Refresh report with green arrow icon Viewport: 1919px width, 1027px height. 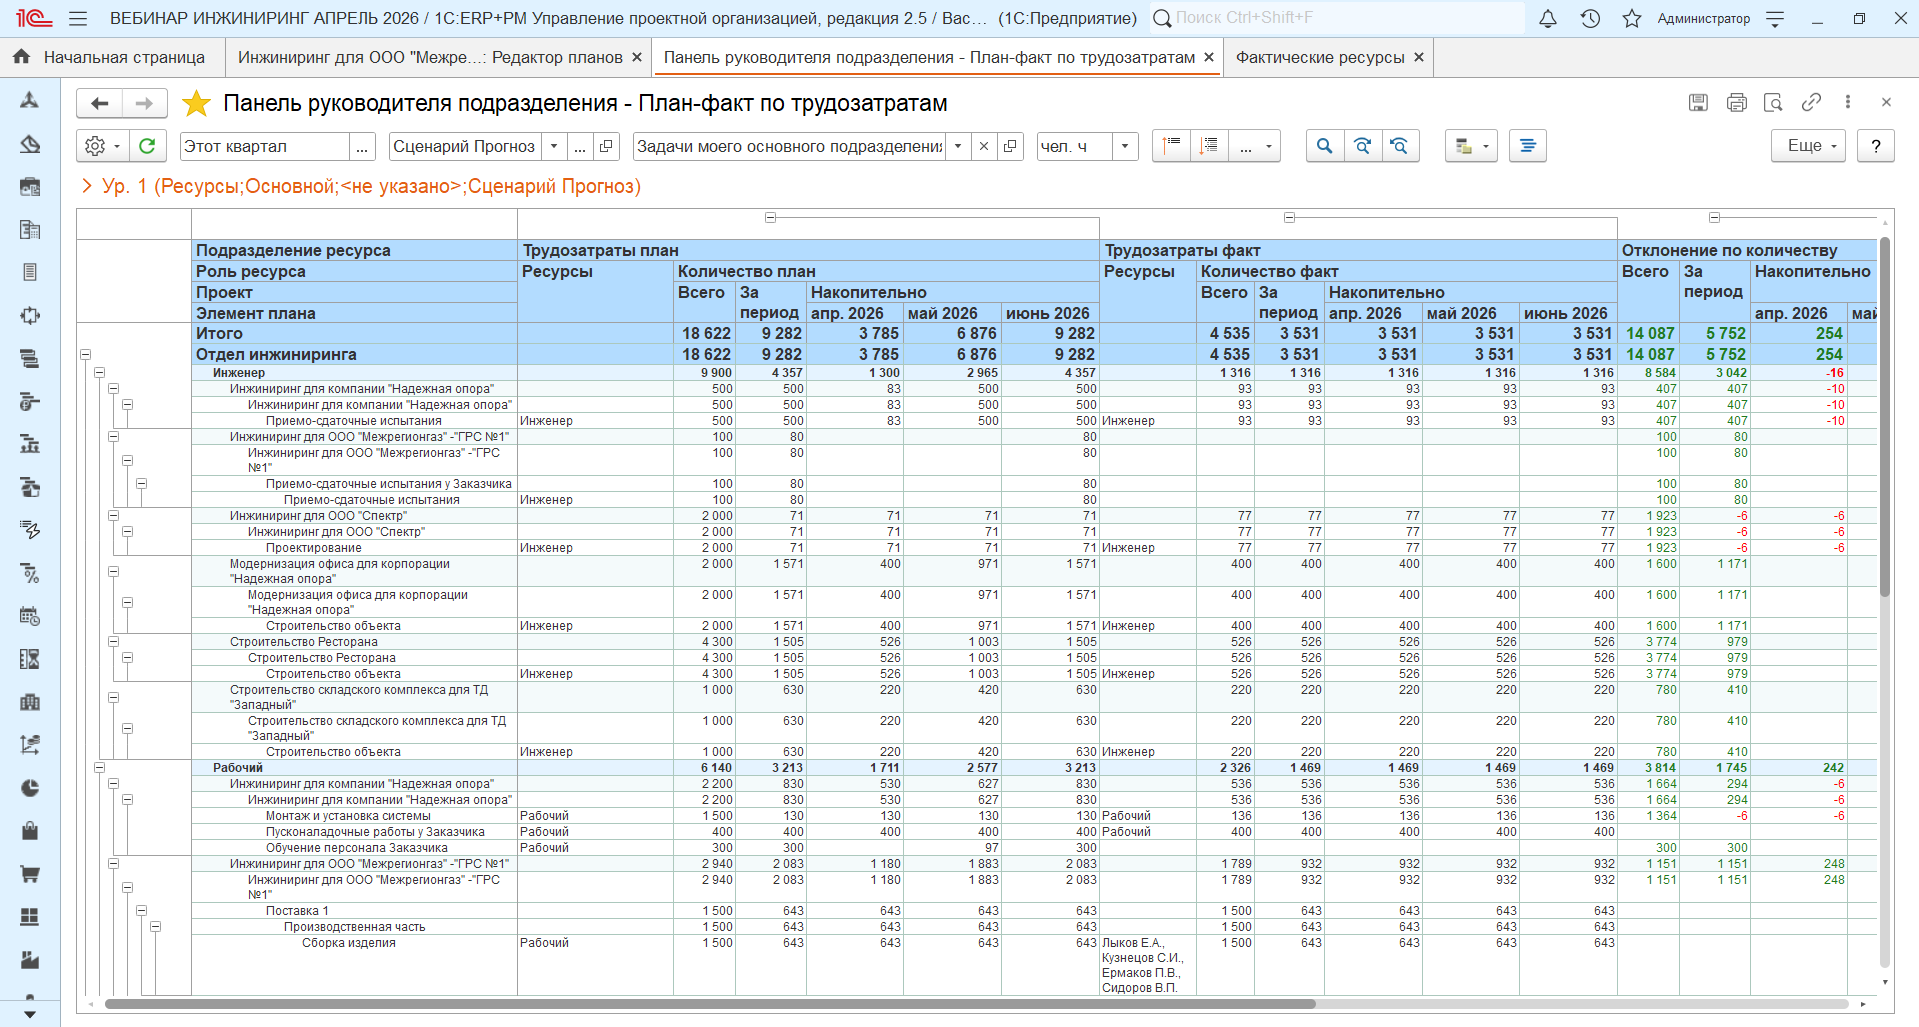(x=147, y=146)
